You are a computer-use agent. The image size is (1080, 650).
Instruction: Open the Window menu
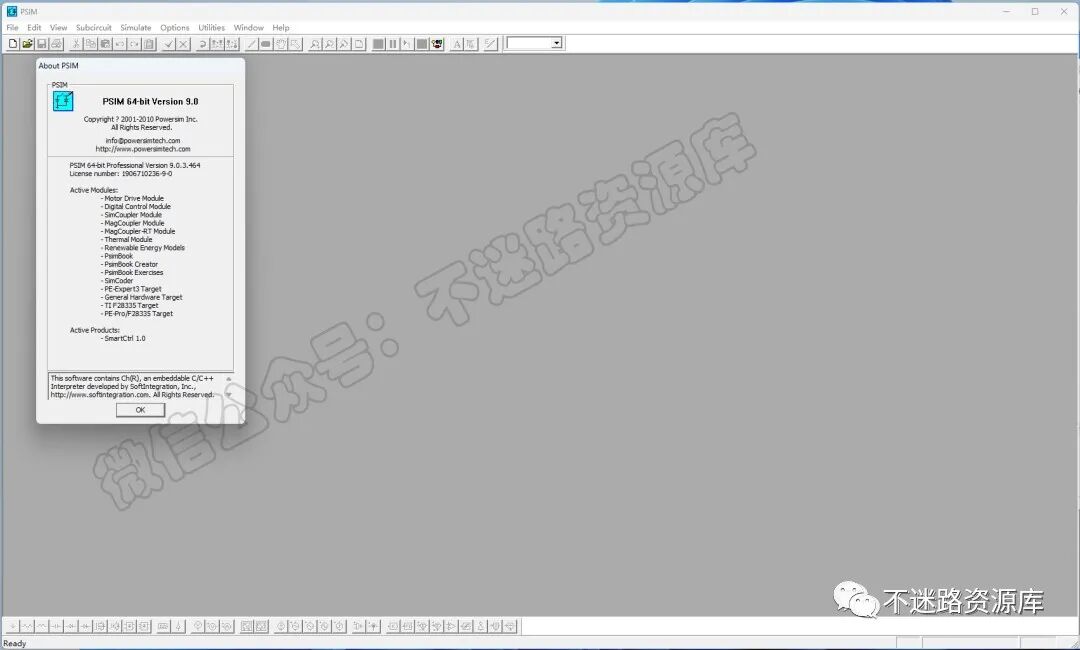249,28
